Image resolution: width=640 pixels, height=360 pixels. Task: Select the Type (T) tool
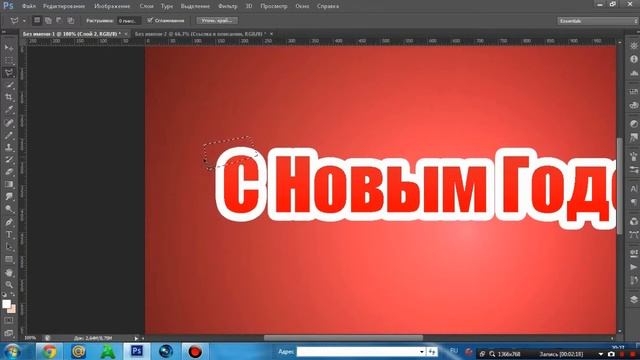(x=9, y=235)
